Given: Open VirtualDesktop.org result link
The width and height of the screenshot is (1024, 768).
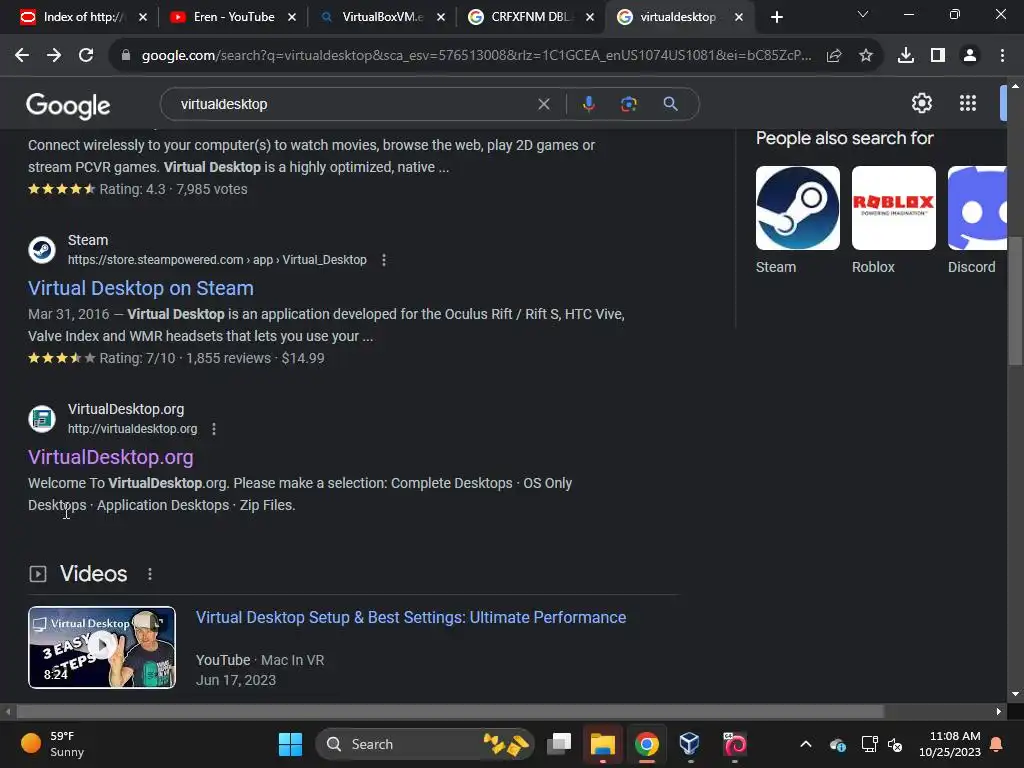Looking at the screenshot, I should coord(110,457).
